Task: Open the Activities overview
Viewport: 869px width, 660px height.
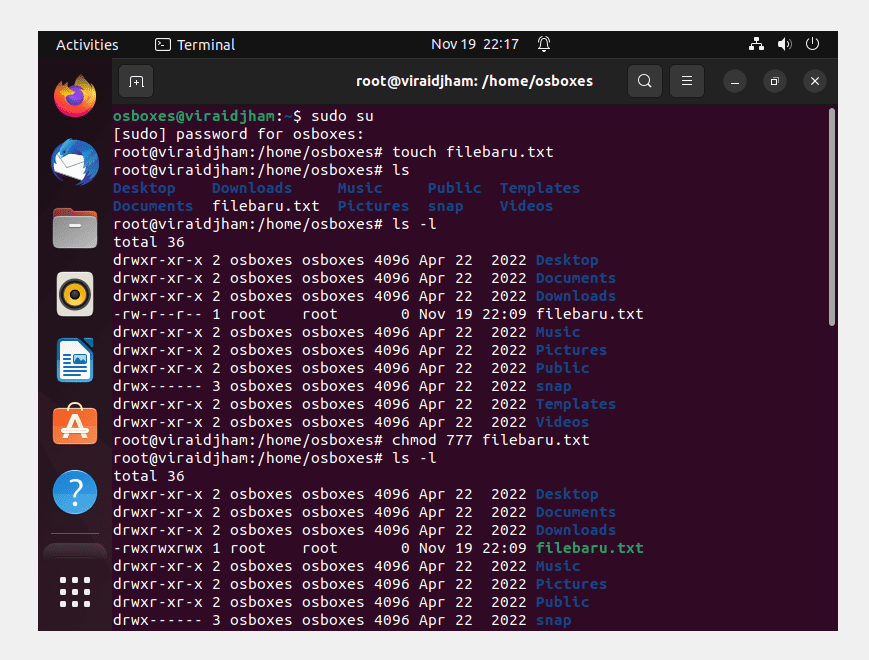Action: (87, 45)
